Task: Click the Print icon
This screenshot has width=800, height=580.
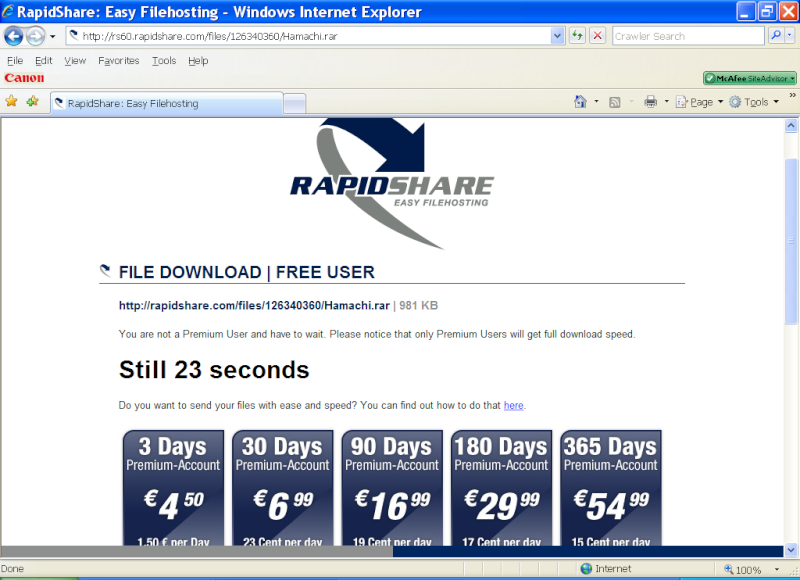Action: click(x=651, y=102)
